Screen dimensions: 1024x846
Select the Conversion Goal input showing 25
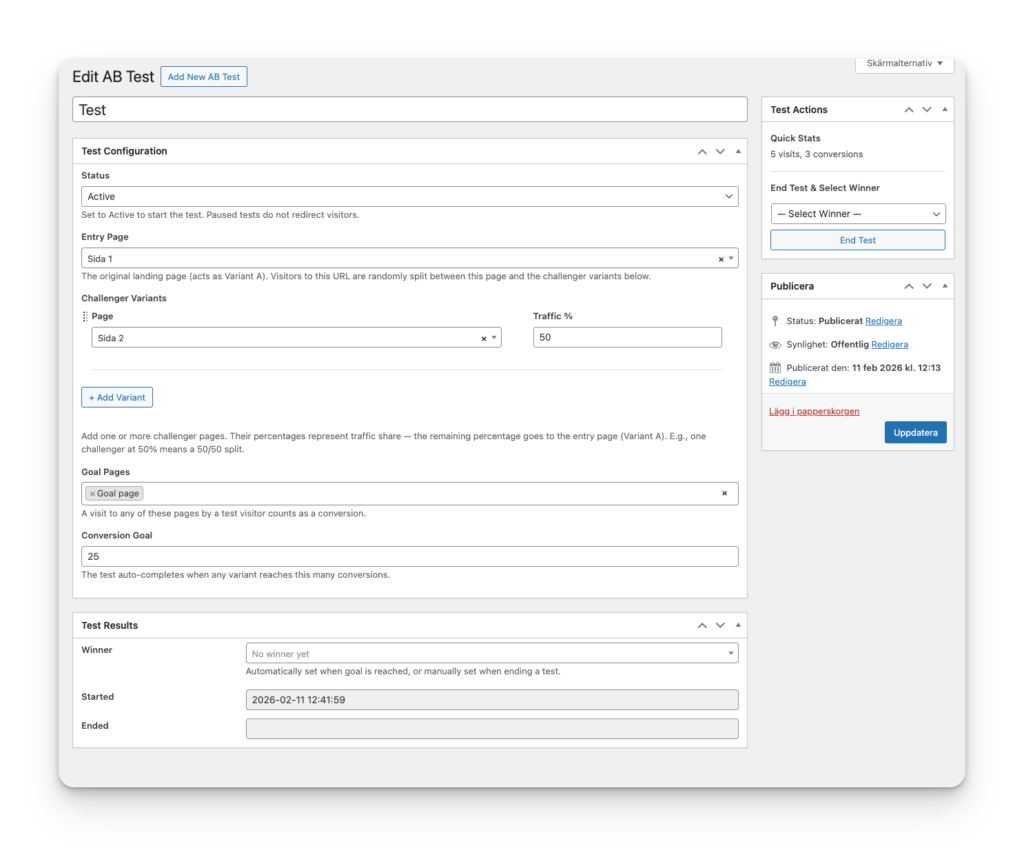(x=409, y=556)
